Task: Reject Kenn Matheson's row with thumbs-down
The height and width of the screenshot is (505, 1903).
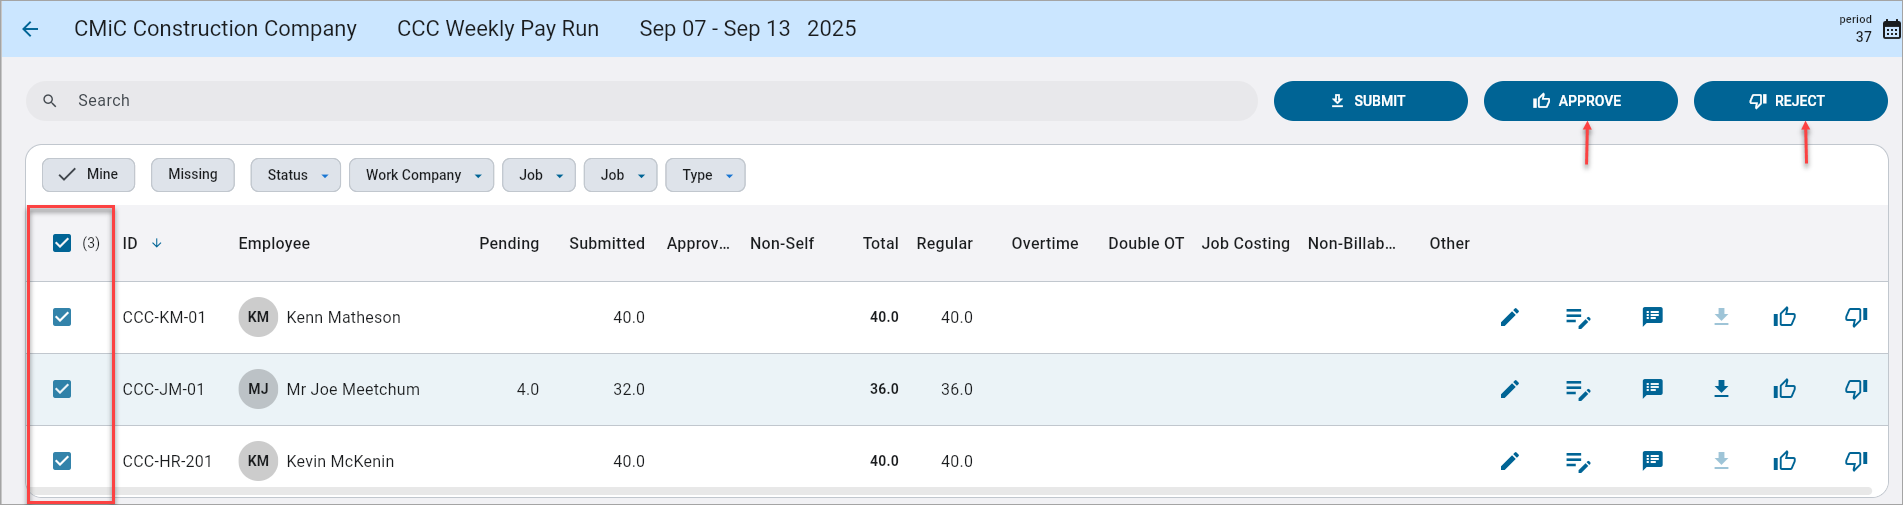Action: 1856,317
